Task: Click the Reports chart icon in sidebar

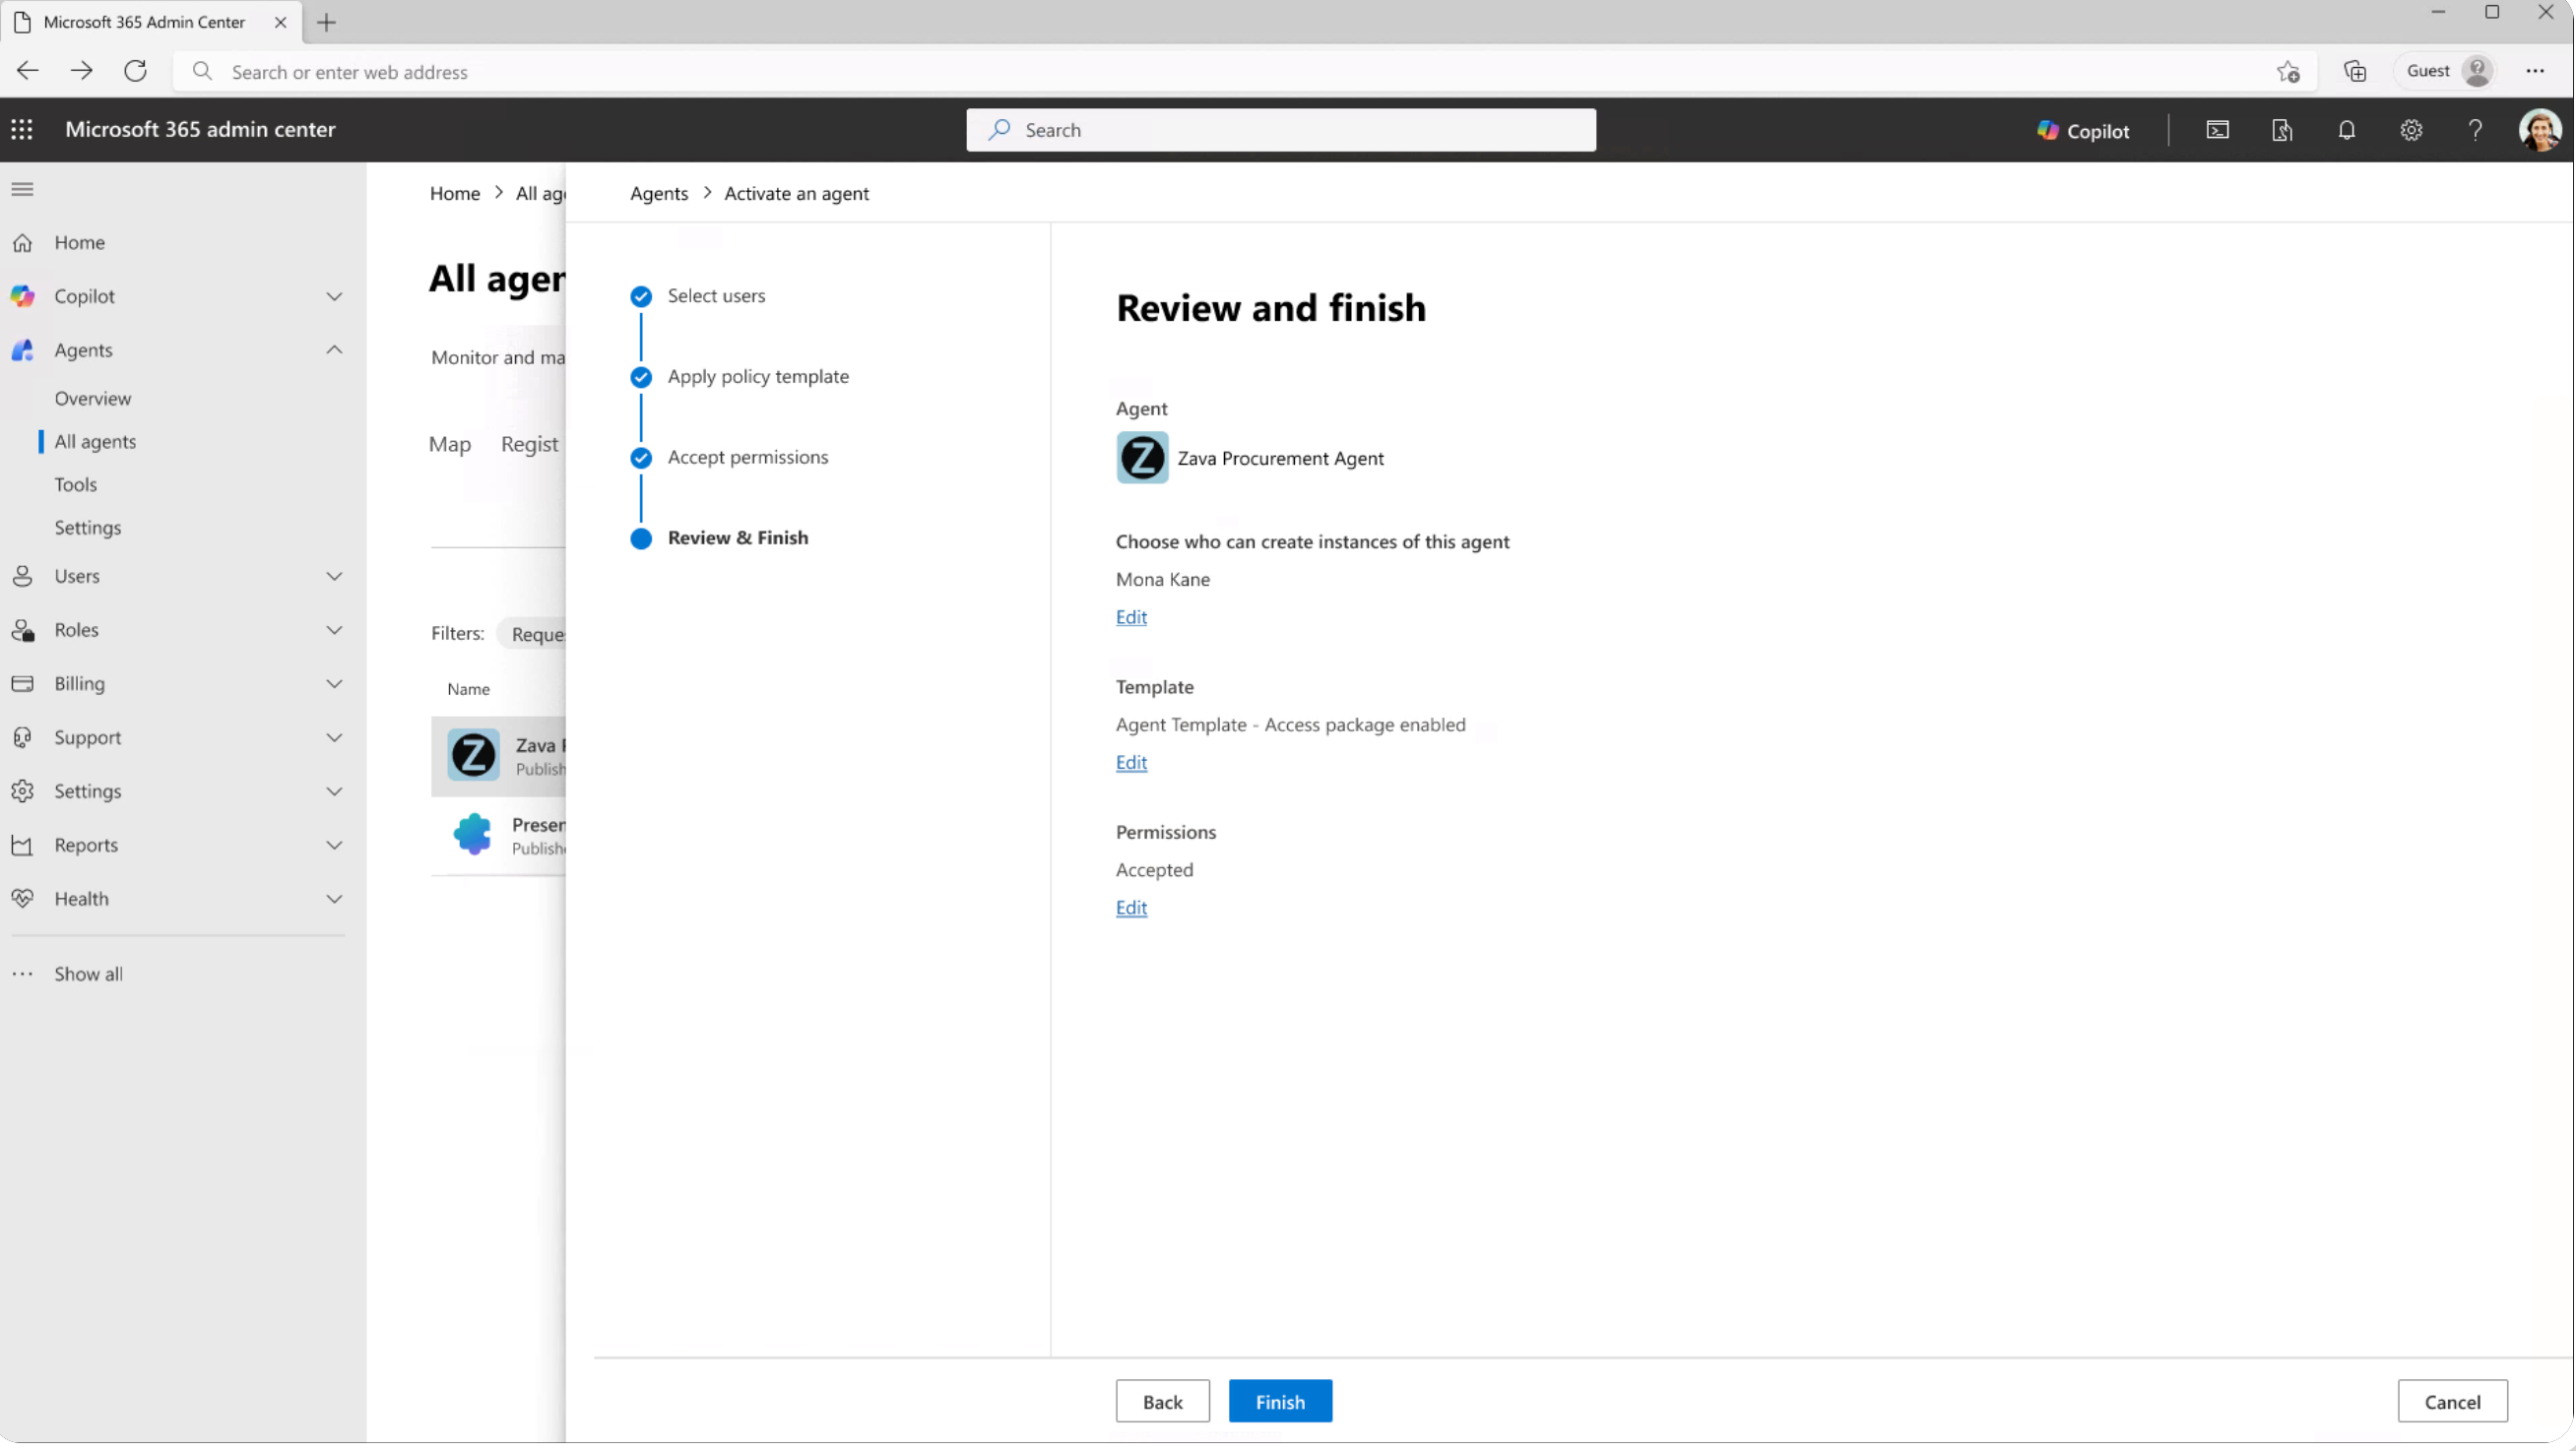Action: tap(22, 845)
